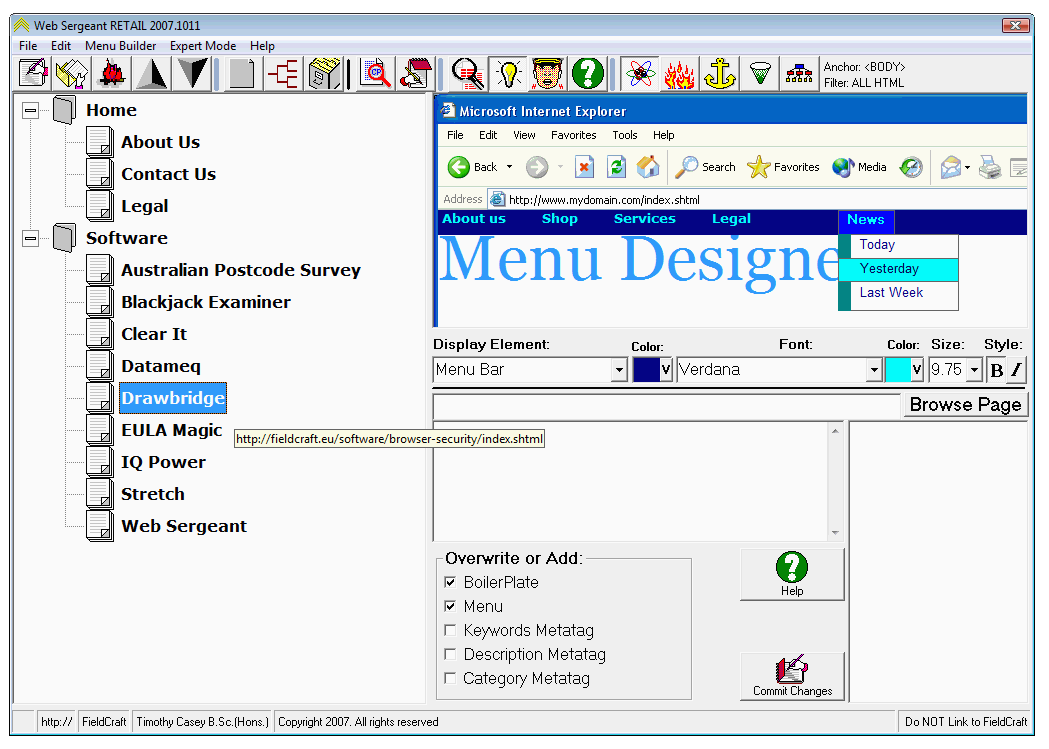Select the Software folder label
This screenshot has height=749, width=1049.
point(126,238)
